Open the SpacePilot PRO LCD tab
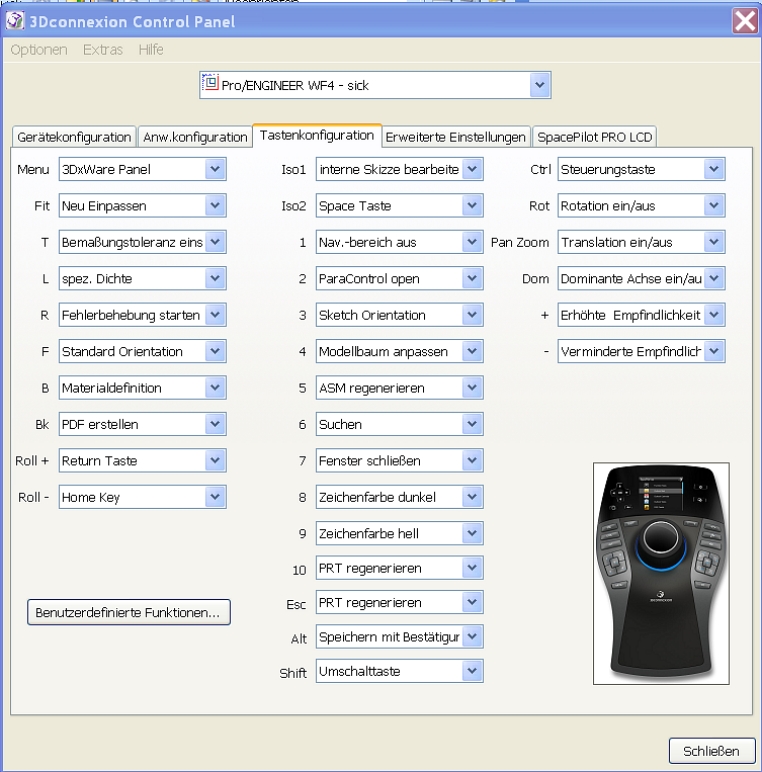This screenshot has height=772, width=762. pyautogui.click(x=595, y=137)
